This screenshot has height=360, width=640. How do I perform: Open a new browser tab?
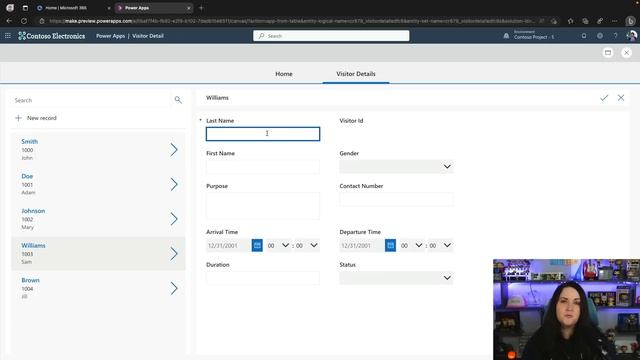[x=201, y=8]
